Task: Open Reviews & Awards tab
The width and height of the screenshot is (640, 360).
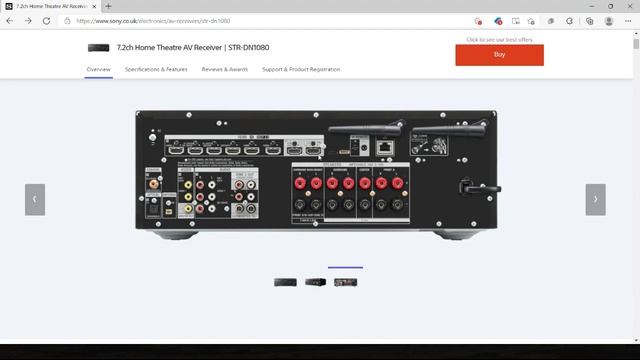Action: (x=224, y=69)
